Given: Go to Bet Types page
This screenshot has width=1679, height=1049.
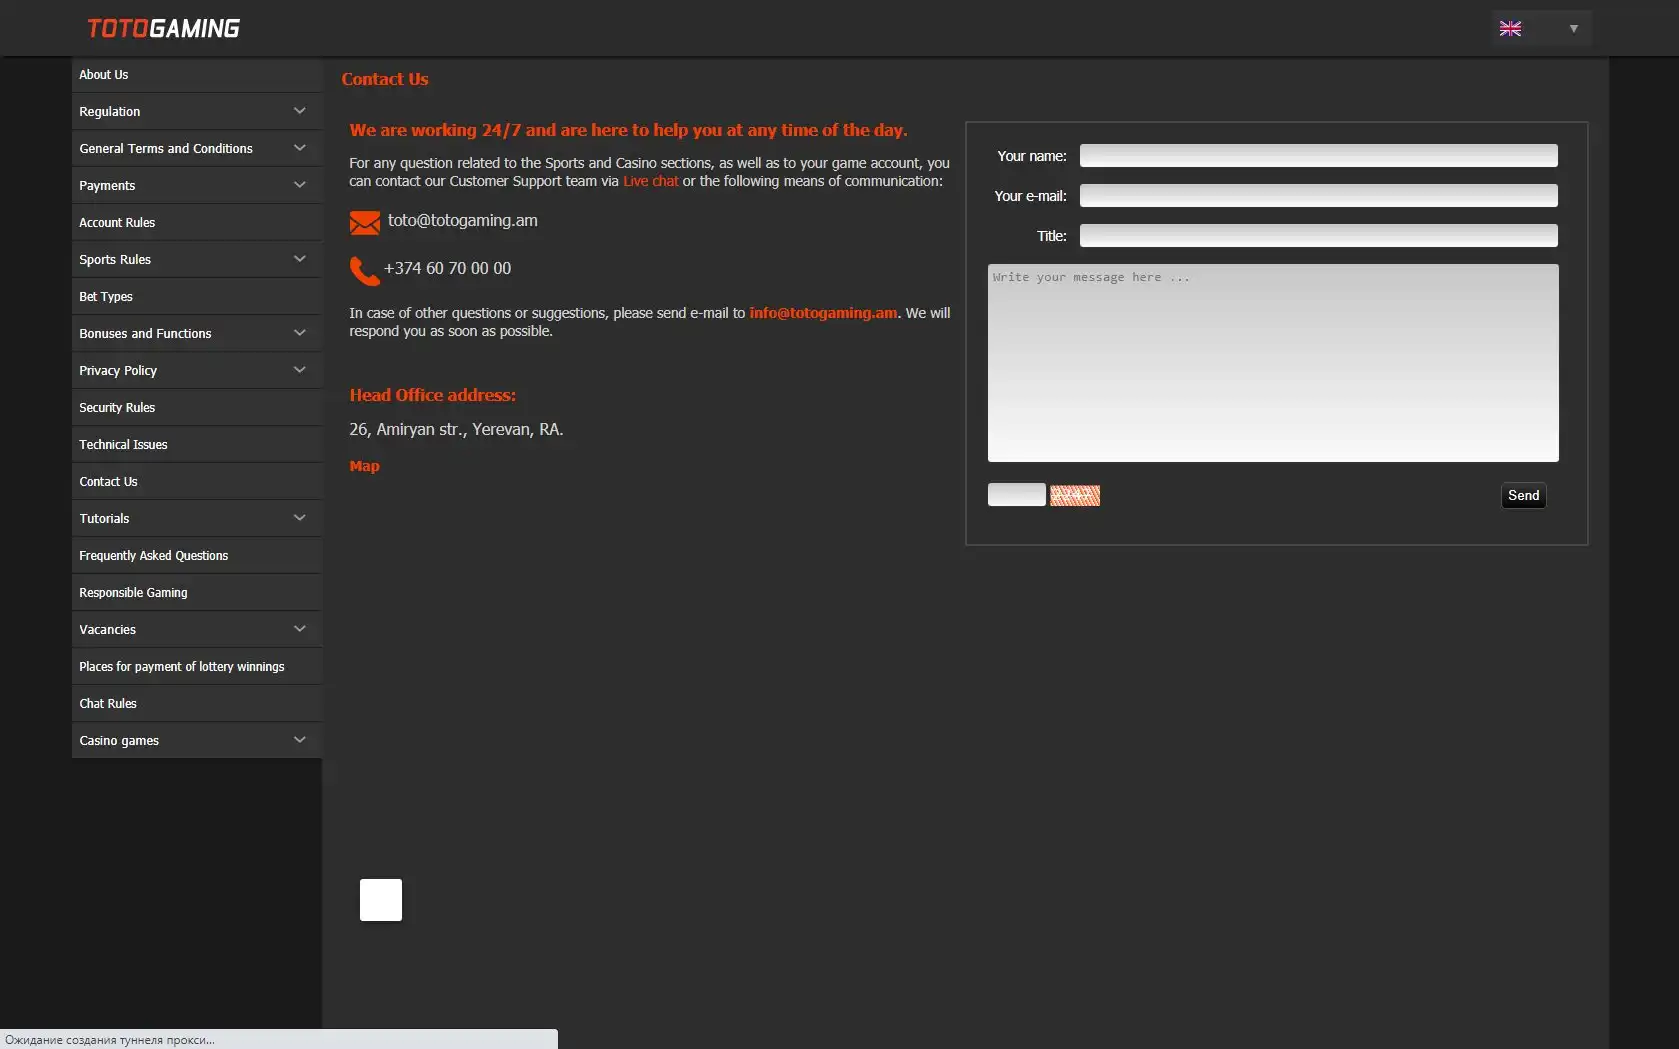Looking at the screenshot, I should point(197,296).
